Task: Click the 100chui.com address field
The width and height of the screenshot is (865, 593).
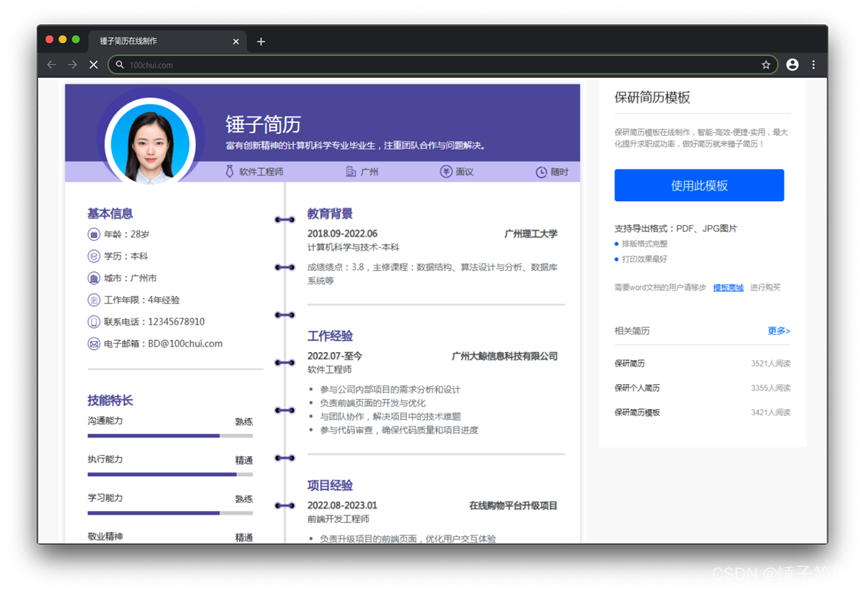Action: coord(442,65)
